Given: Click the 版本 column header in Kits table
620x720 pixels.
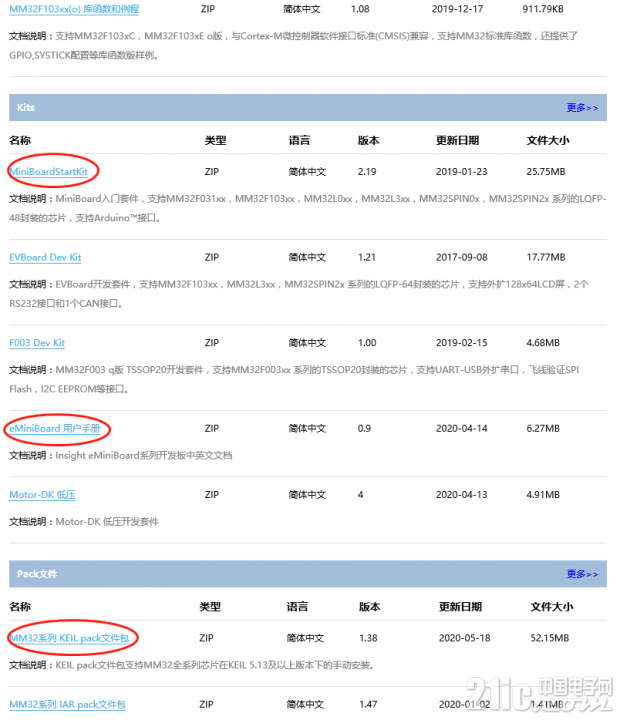Looking at the screenshot, I should [368, 141].
